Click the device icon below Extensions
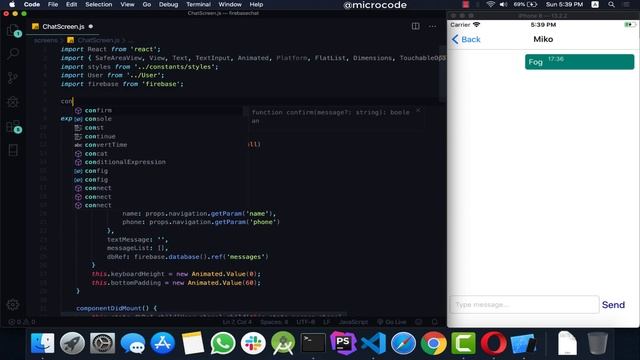Viewport: 640px width, 360px height. pyautogui.click(x=13, y=150)
